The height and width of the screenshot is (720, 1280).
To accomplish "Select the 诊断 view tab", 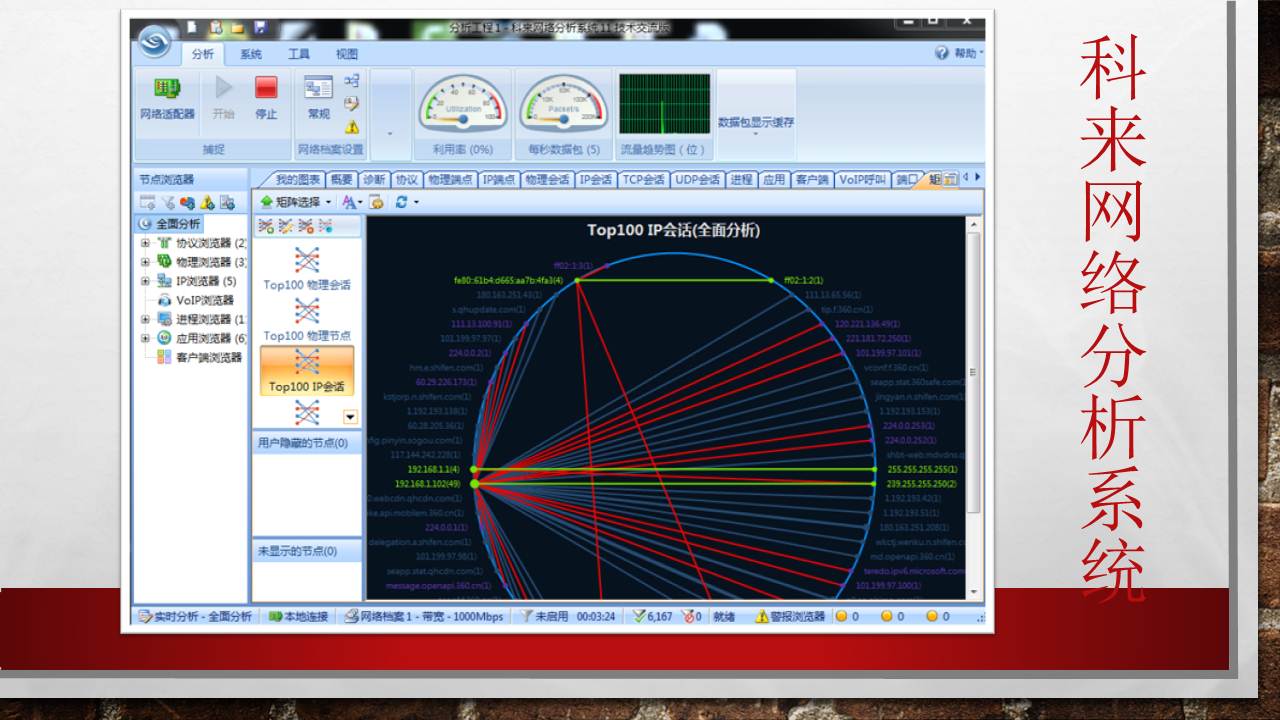I will pos(374,180).
